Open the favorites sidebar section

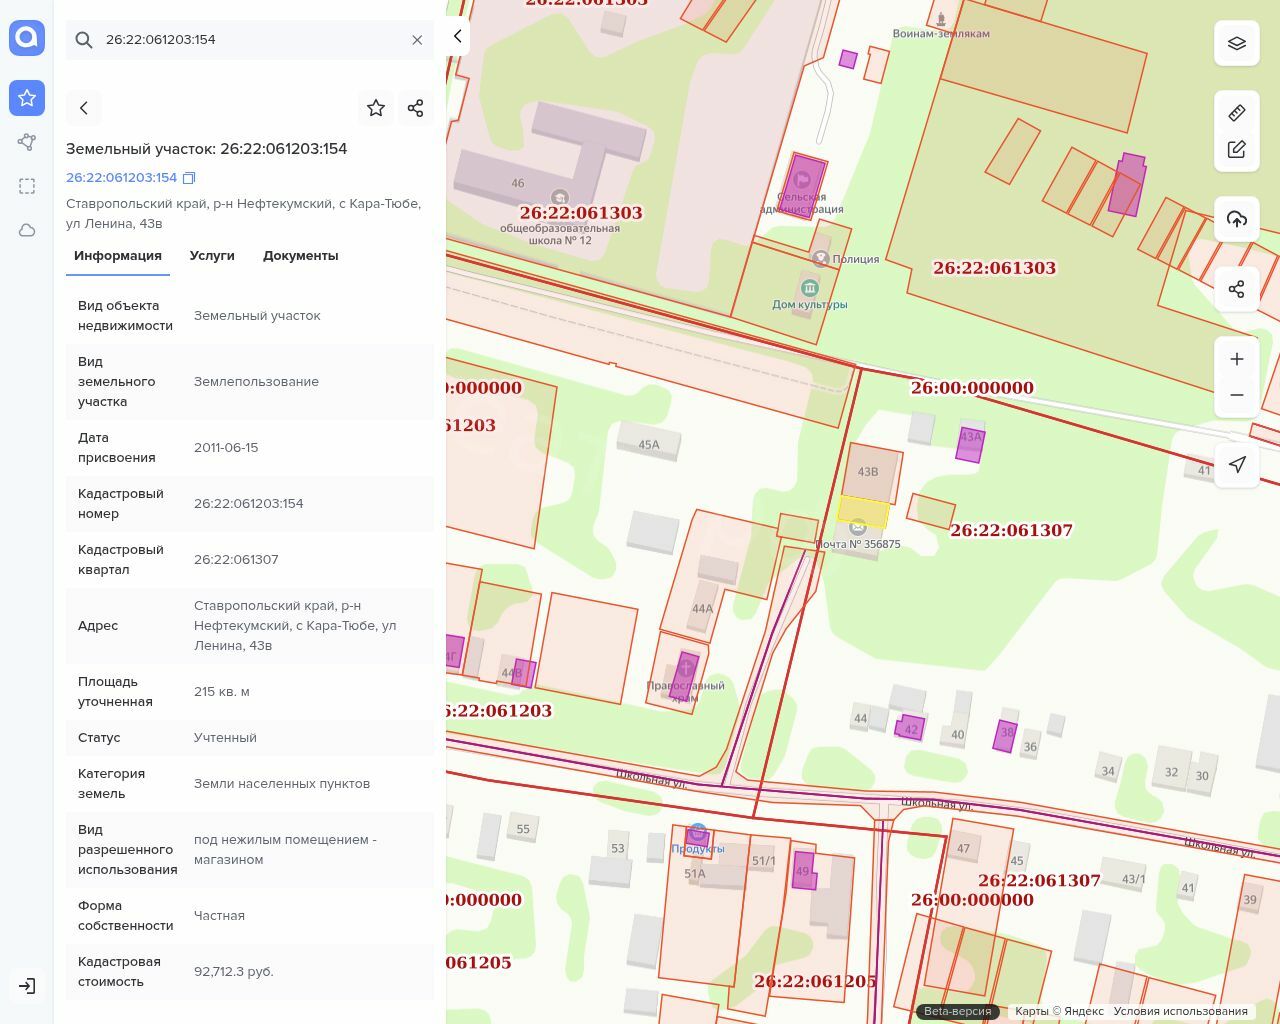[27, 98]
